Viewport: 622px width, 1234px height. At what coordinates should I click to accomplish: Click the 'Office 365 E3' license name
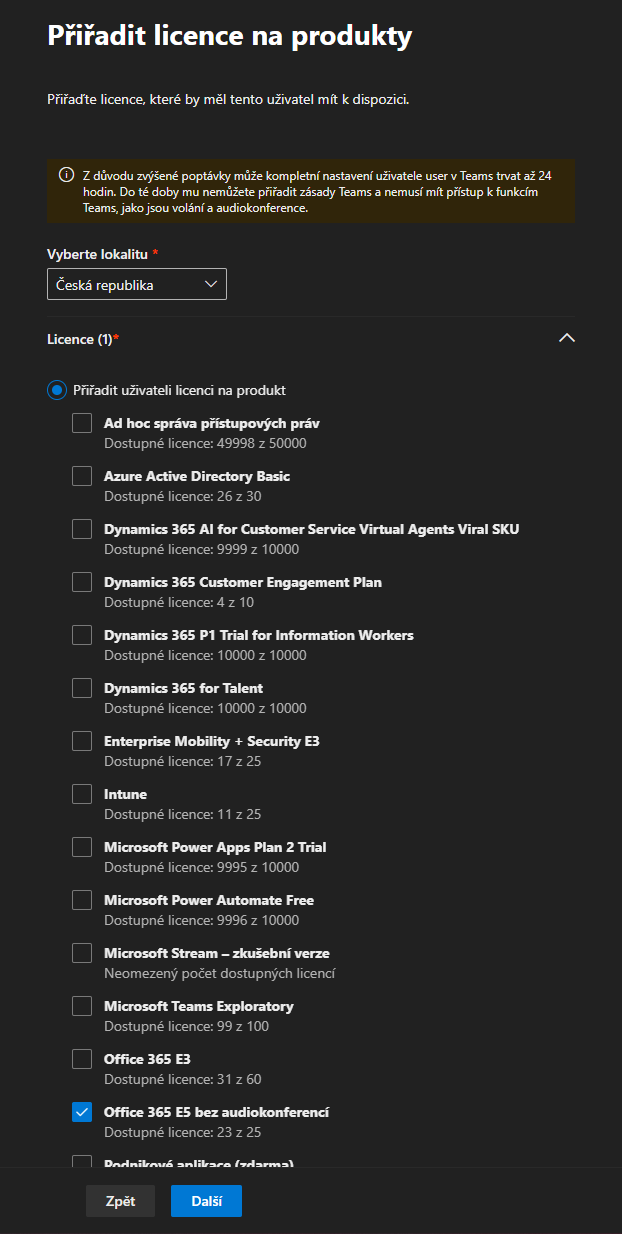coord(147,1059)
